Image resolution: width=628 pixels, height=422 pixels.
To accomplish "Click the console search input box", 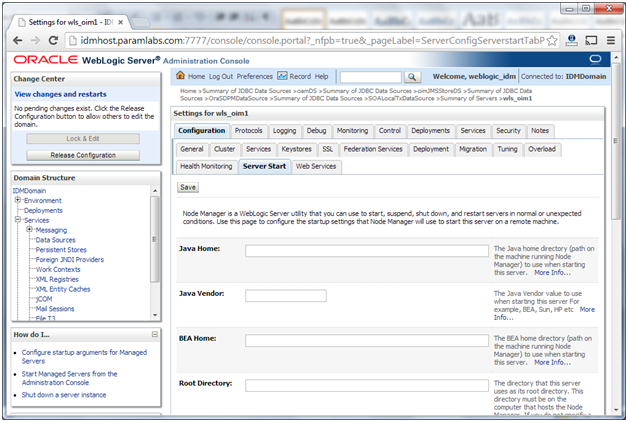I will click(x=371, y=77).
